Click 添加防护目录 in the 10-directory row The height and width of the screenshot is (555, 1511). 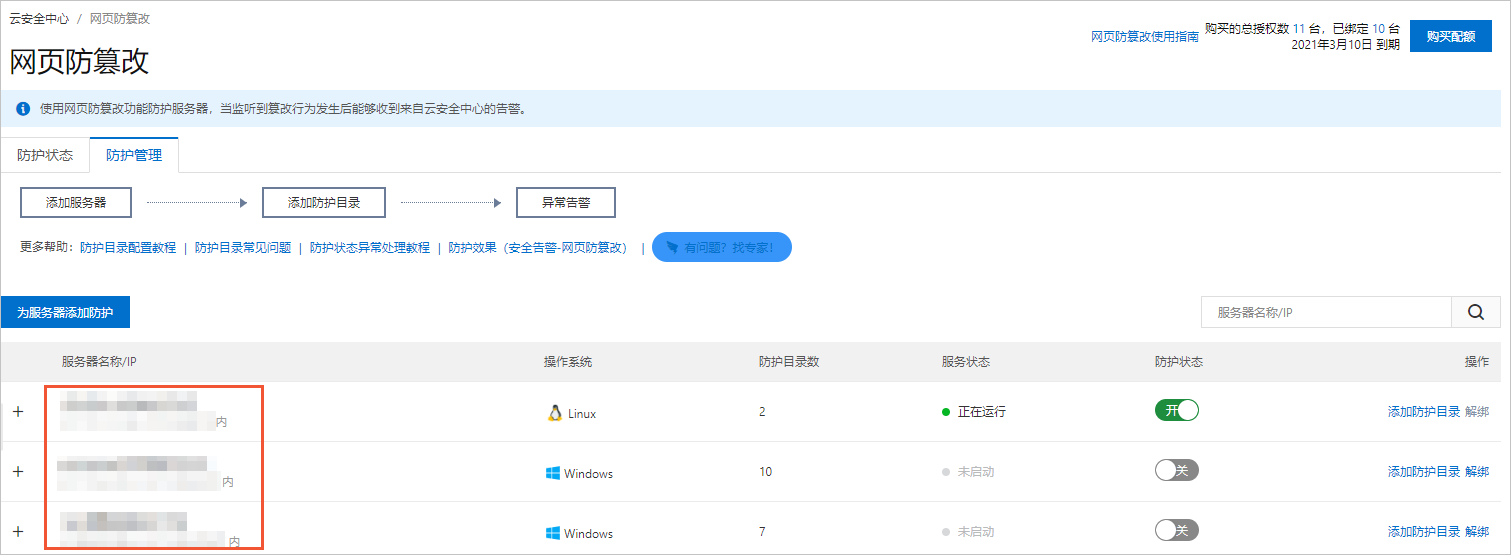[x=1424, y=472]
